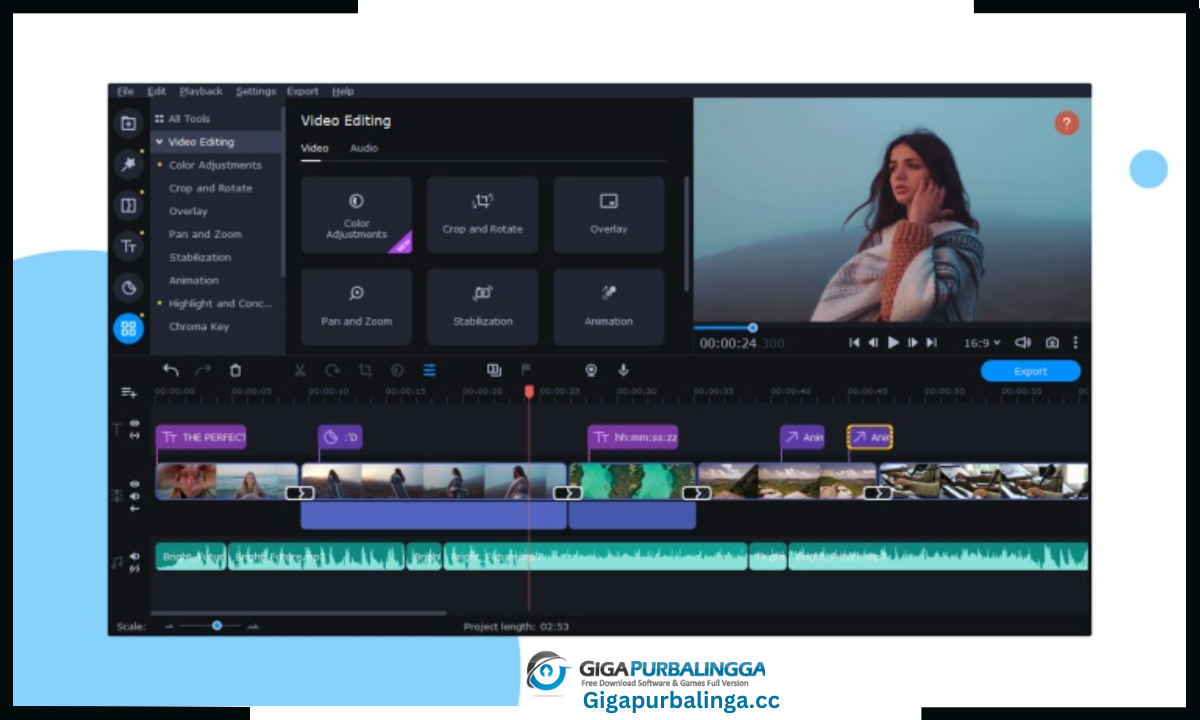Toggle the link icon on the audio track
Image resolution: width=1200 pixels, height=720 pixels.
135,568
